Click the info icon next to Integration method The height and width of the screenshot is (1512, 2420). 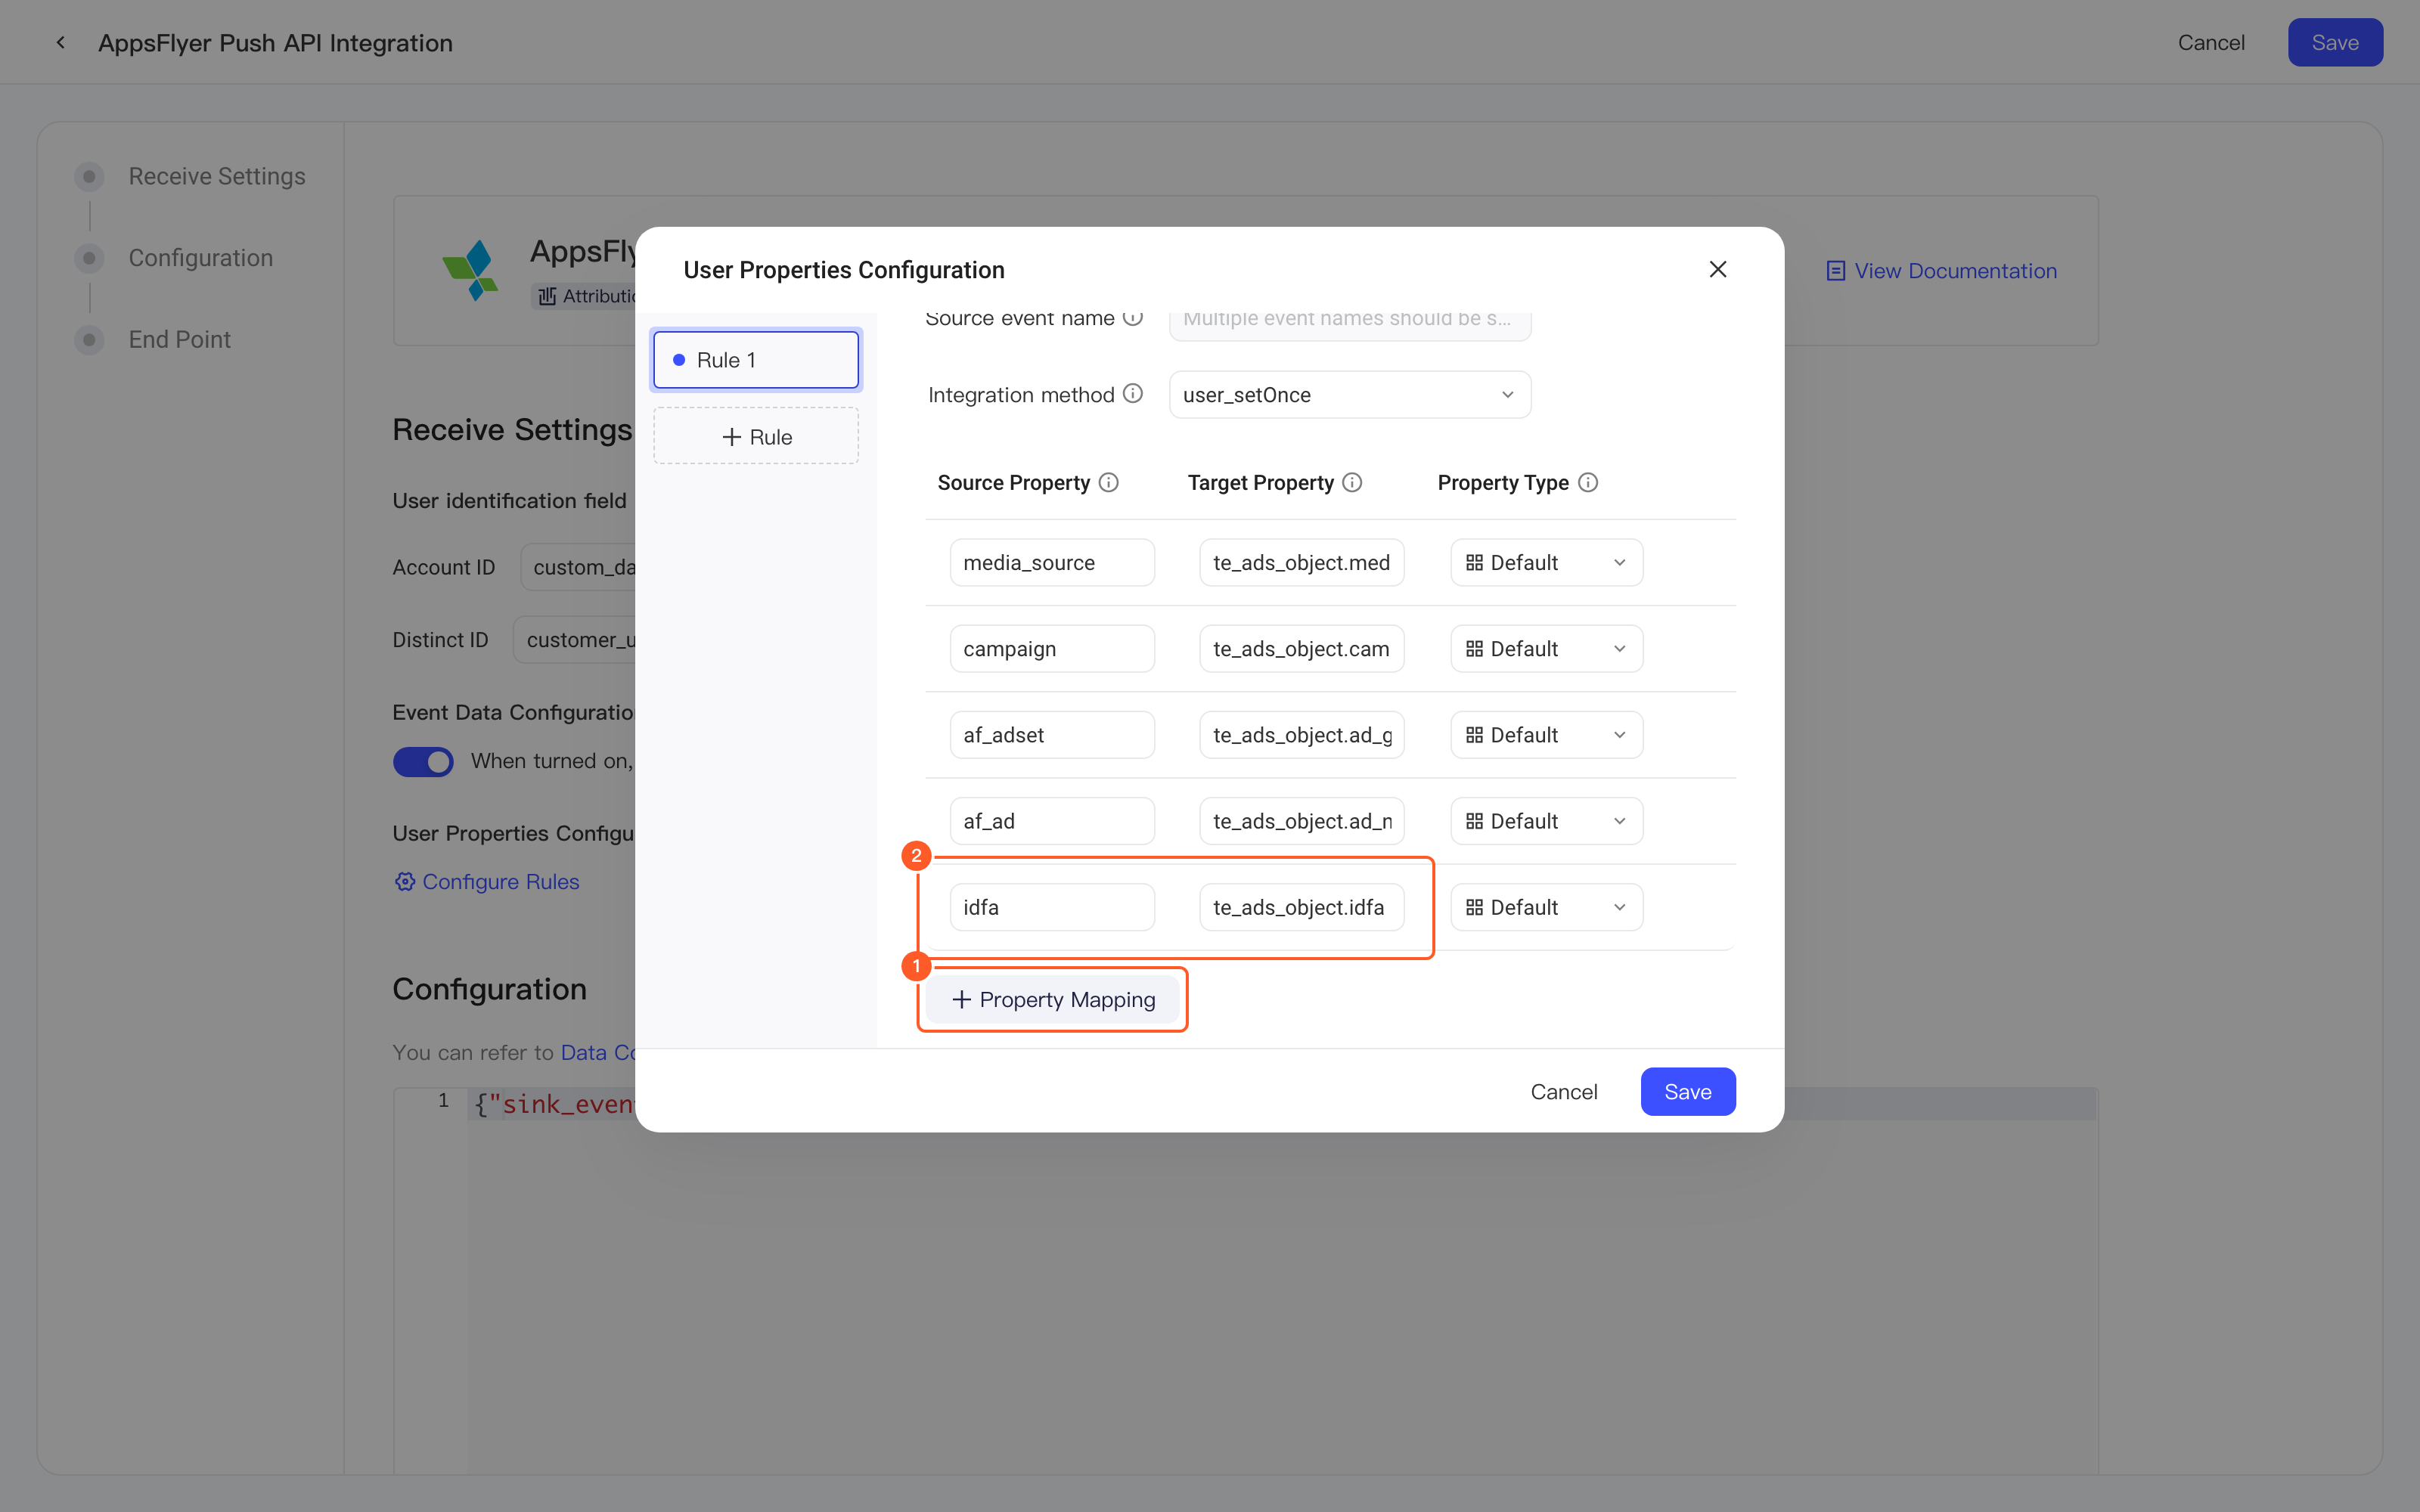point(1132,393)
